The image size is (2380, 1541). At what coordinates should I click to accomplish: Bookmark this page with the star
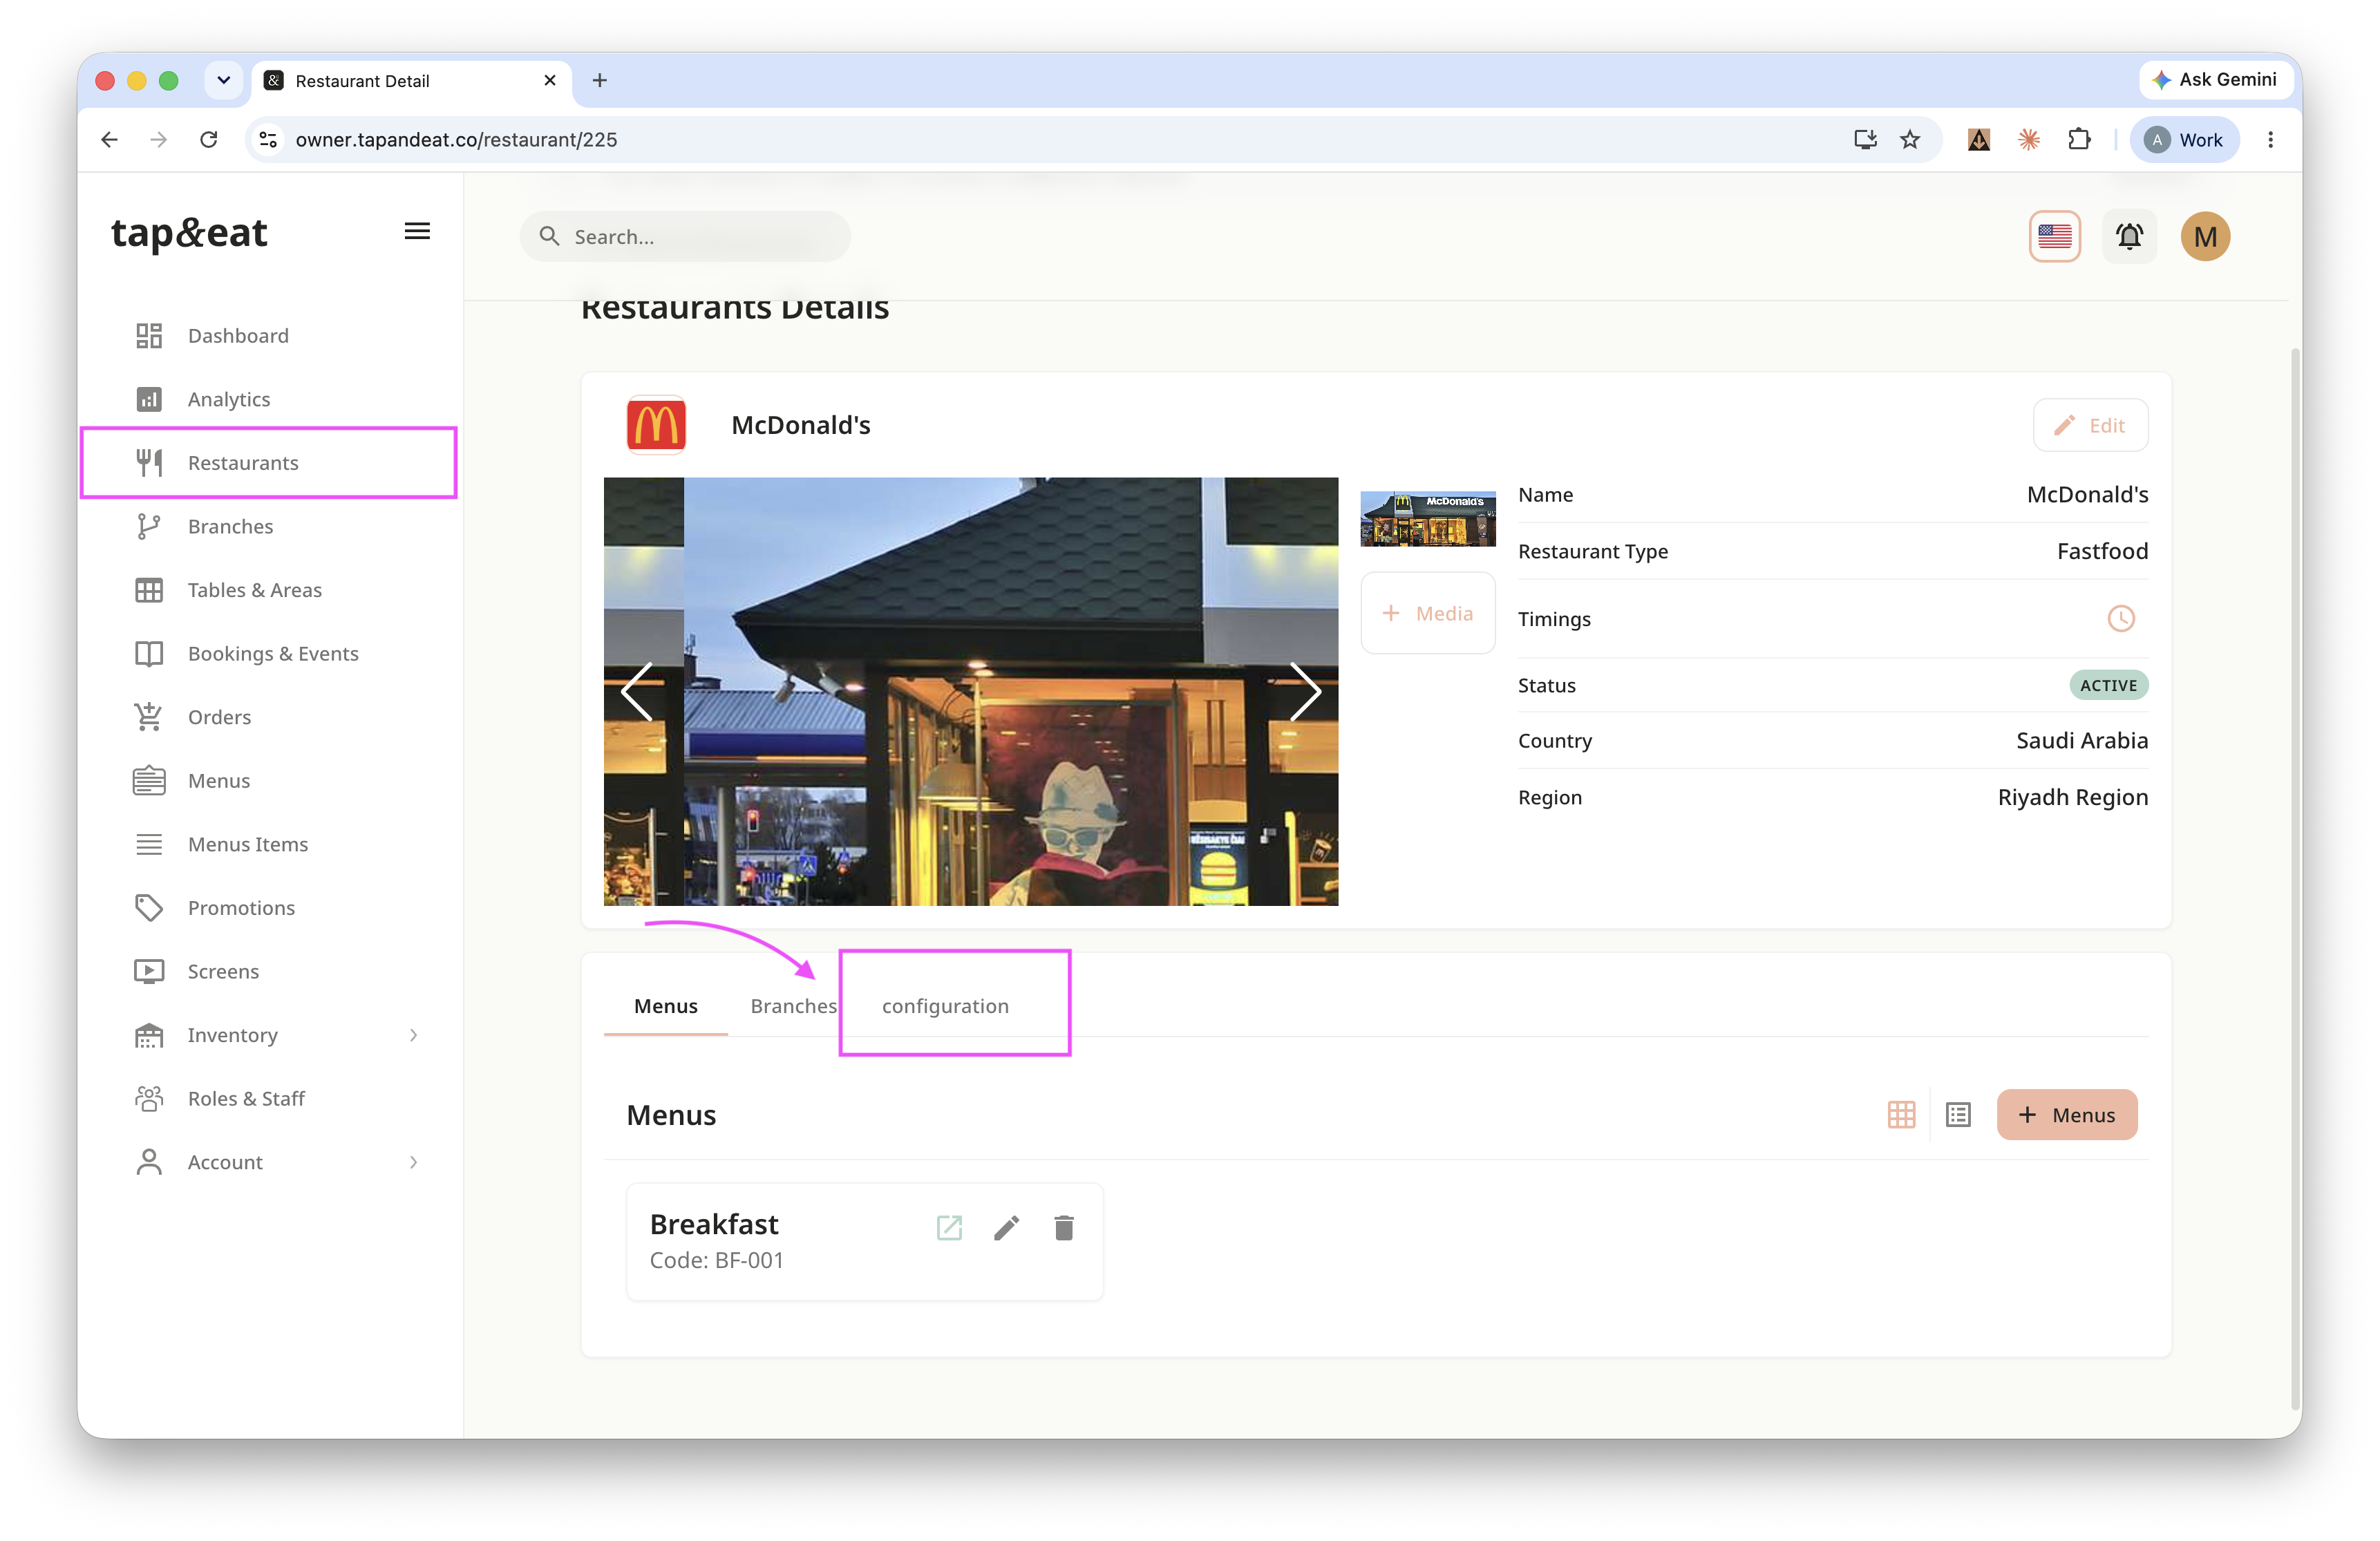1910,140
